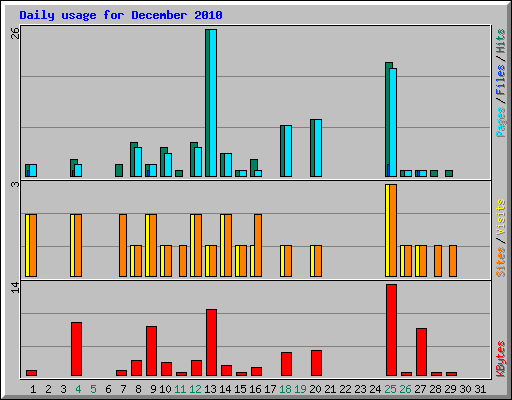The height and width of the screenshot is (400, 512).
Task: Click day 28 on the x-axis
Action: click(x=435, y=389)
